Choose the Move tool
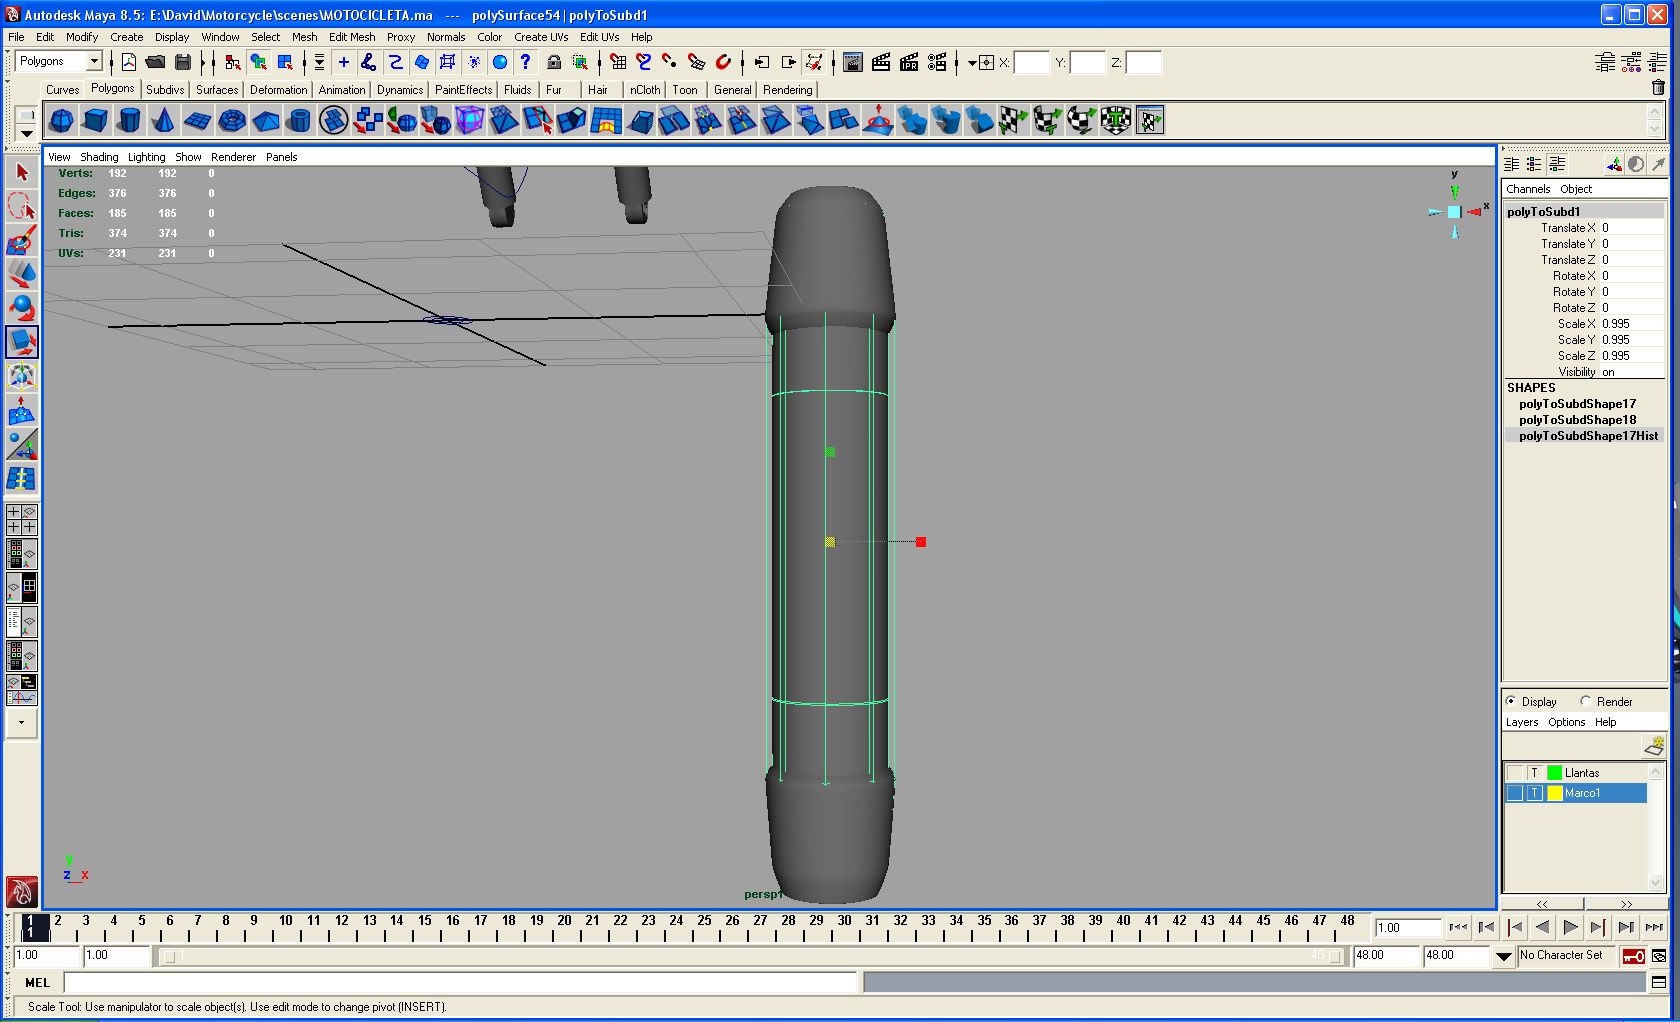The image size is (1680, 1022). point(22,274)
